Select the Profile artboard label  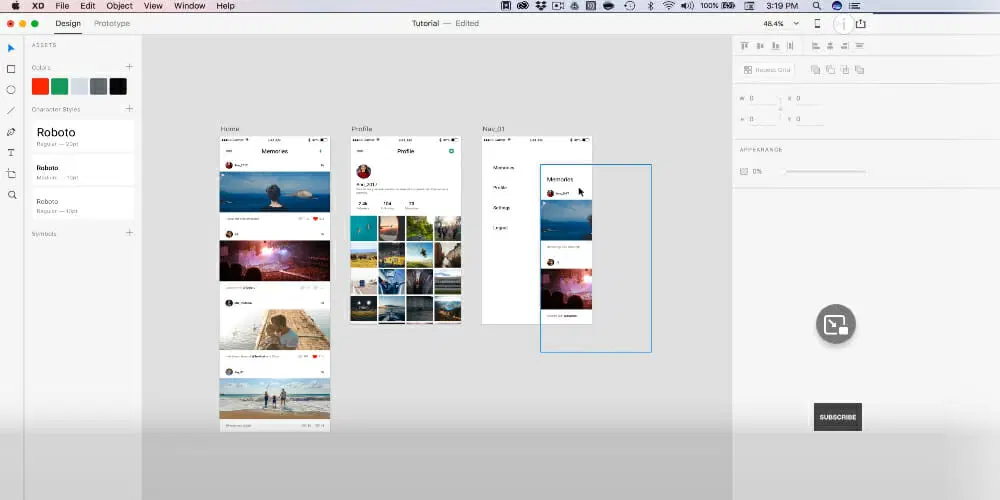coord(362,129)
